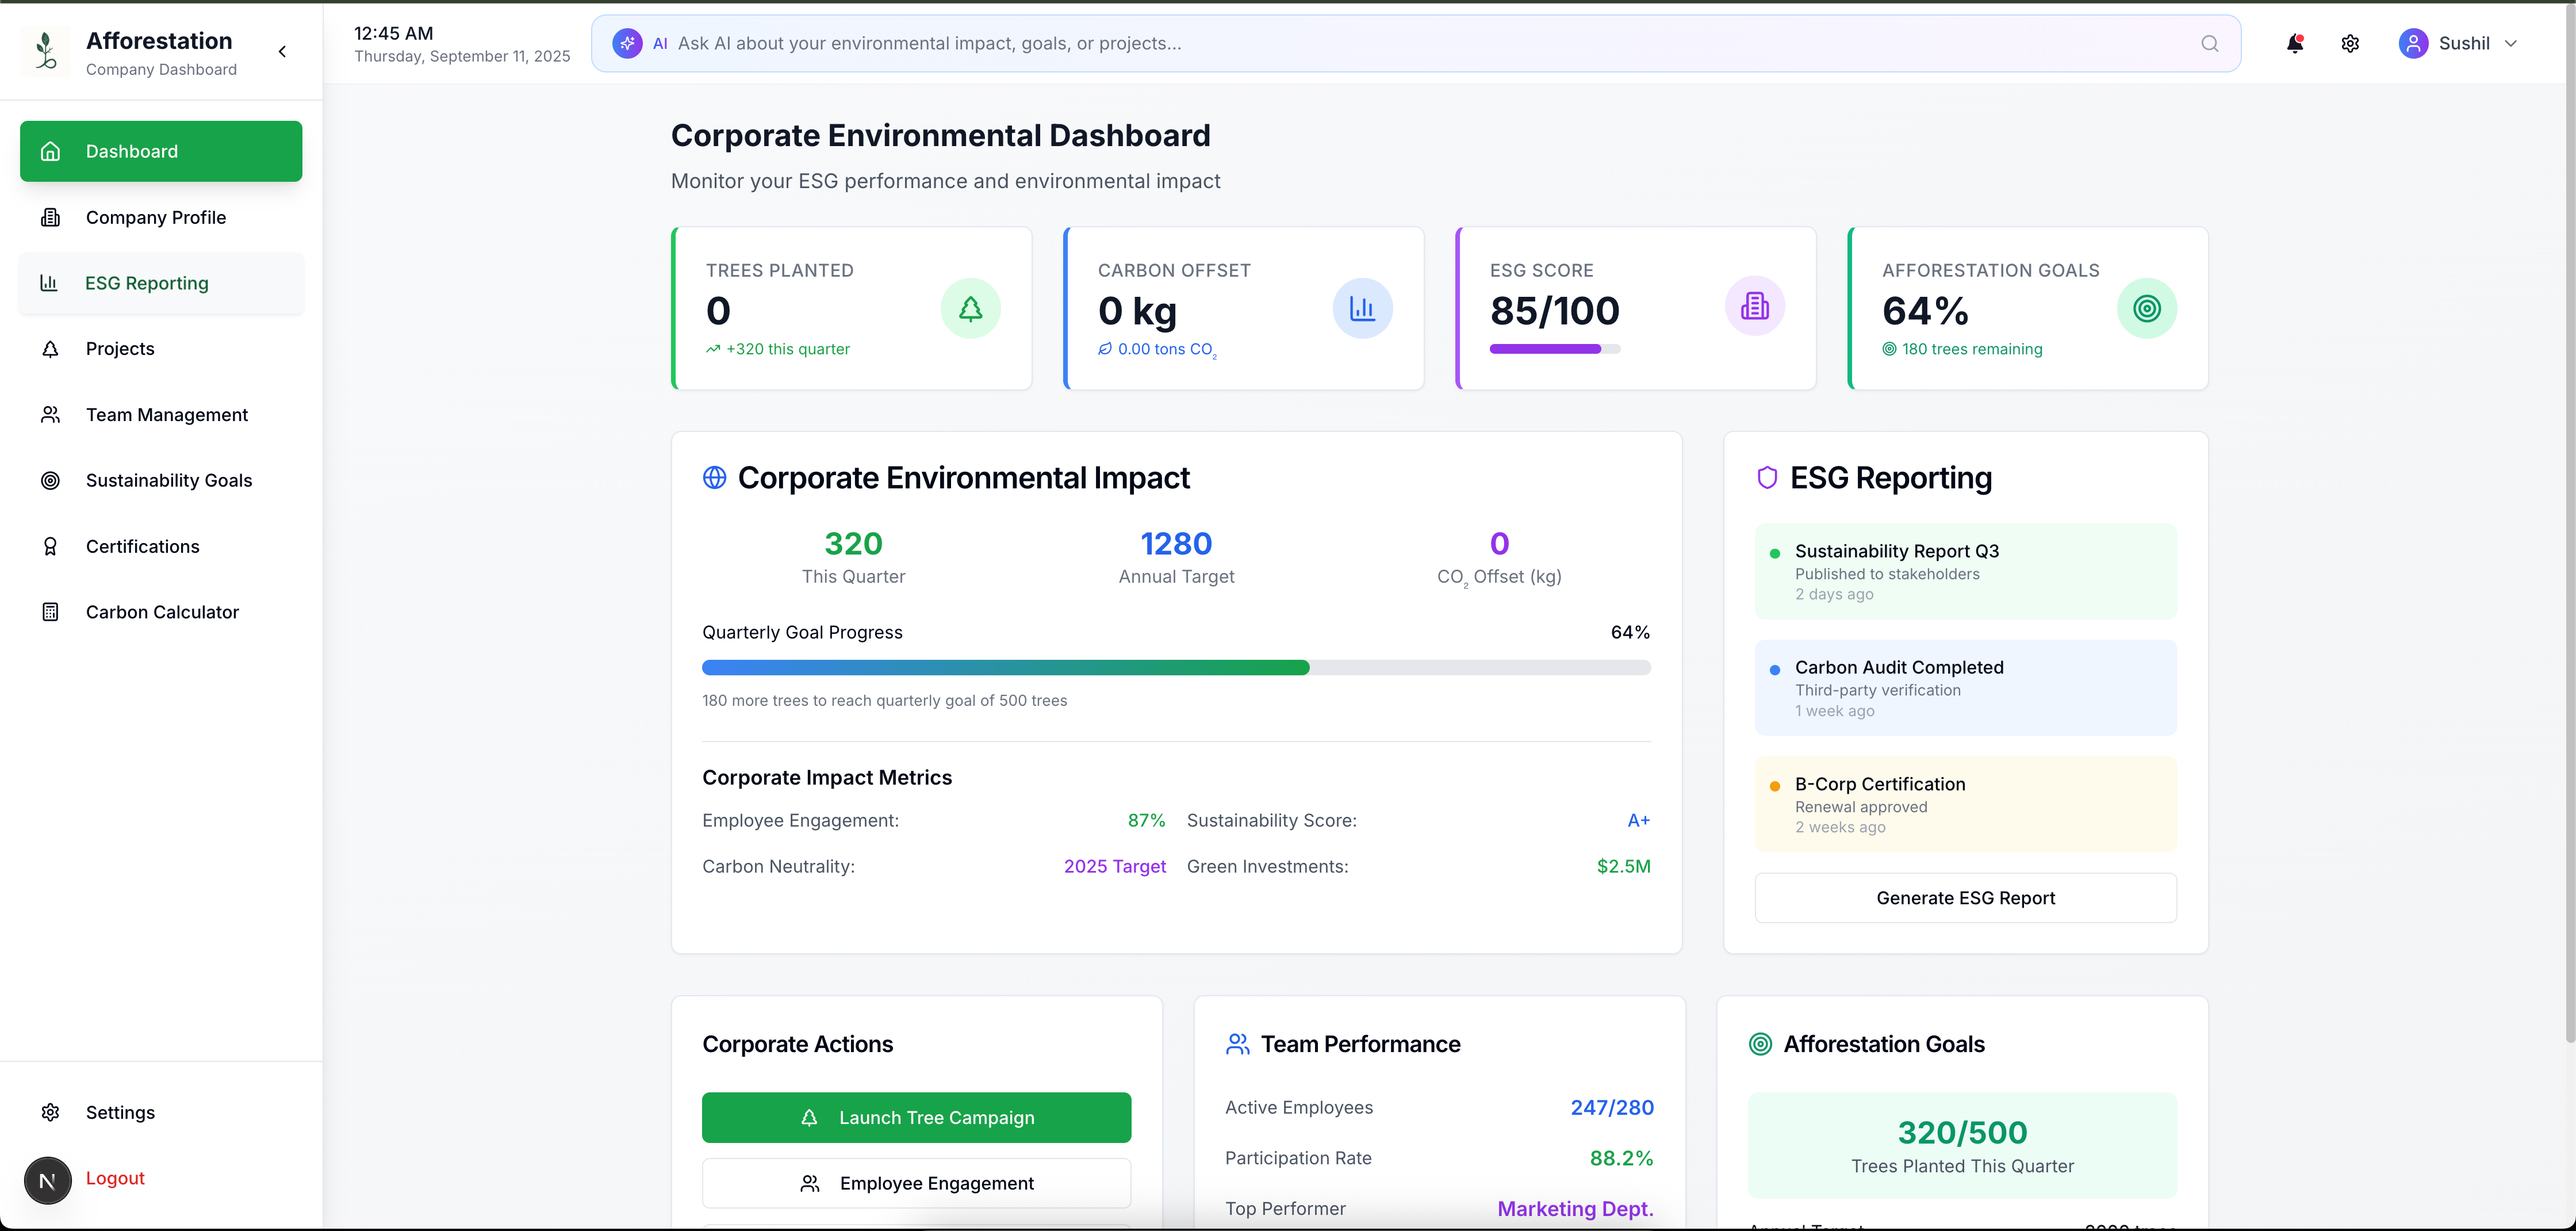Click Launch Tree Campaign
The height and width of the screenshot is (1231, 2576).
(x=916, y=1117)
